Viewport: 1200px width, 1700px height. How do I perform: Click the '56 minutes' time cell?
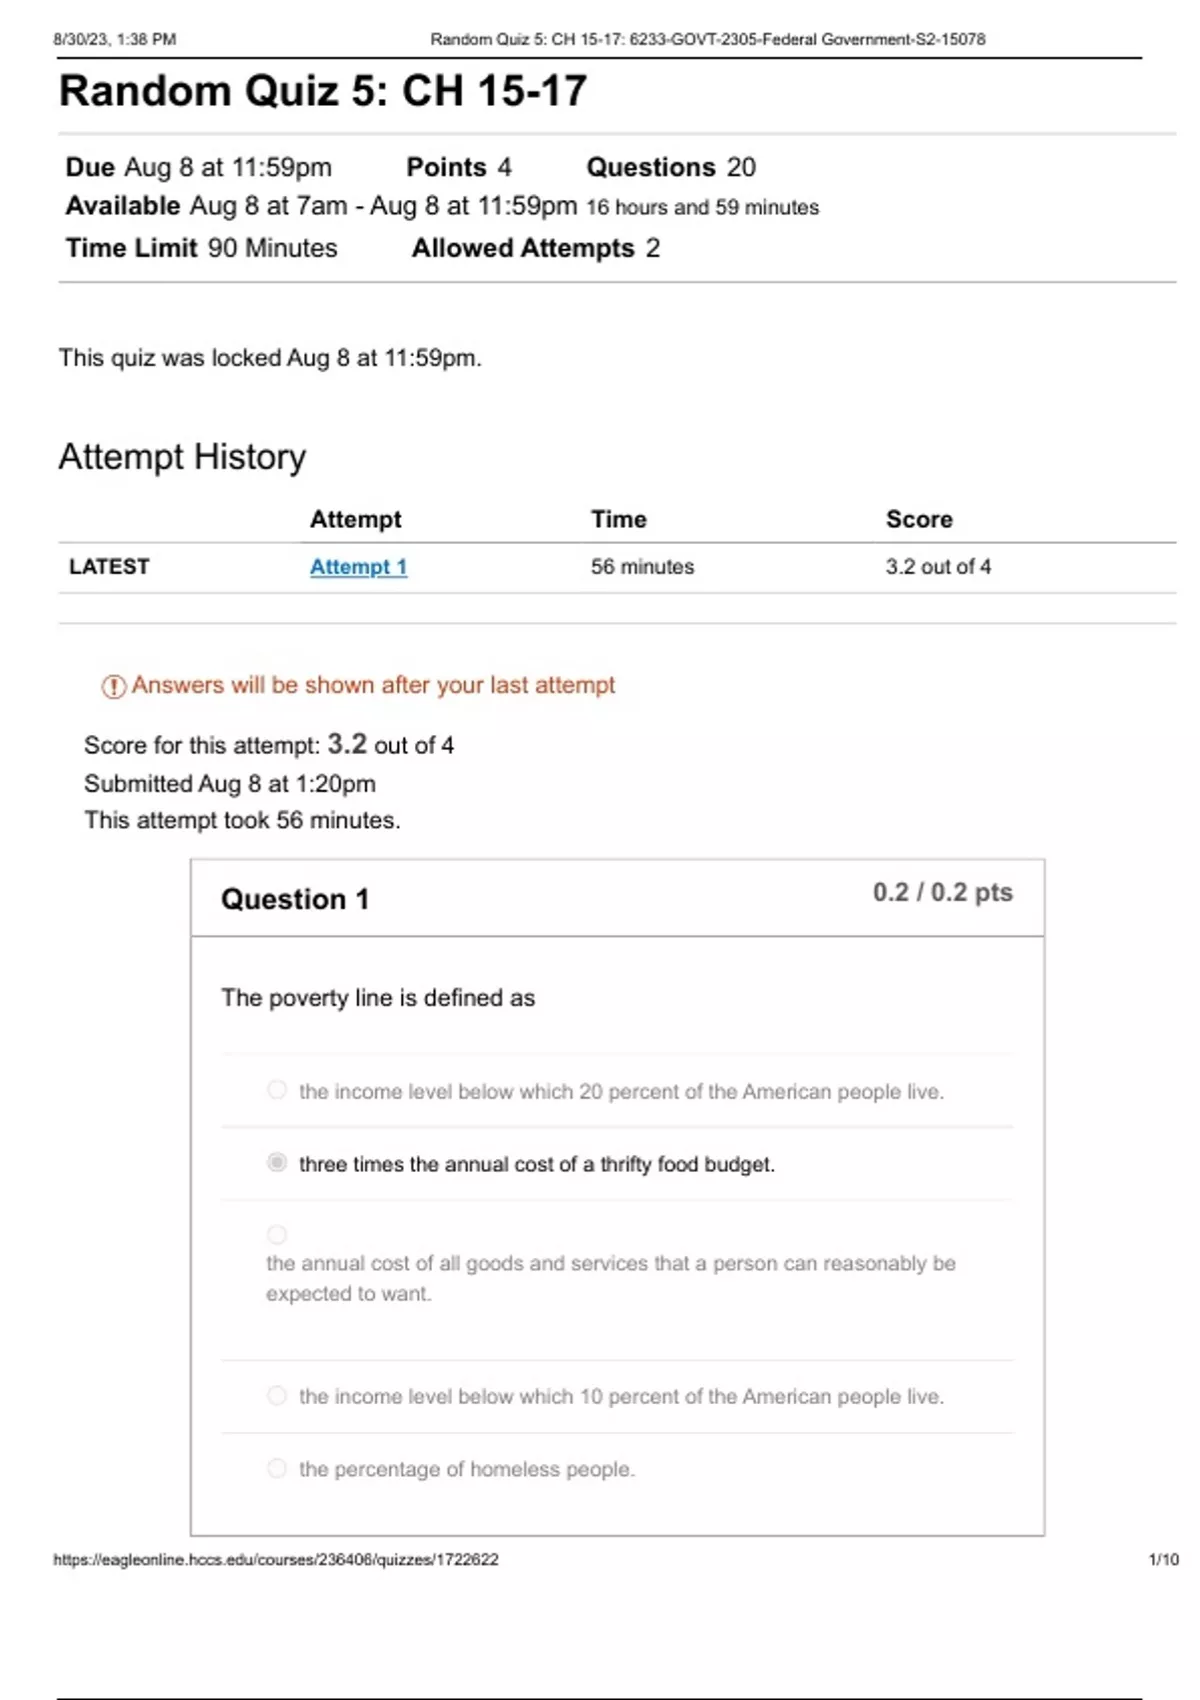(x=642, y=567)
